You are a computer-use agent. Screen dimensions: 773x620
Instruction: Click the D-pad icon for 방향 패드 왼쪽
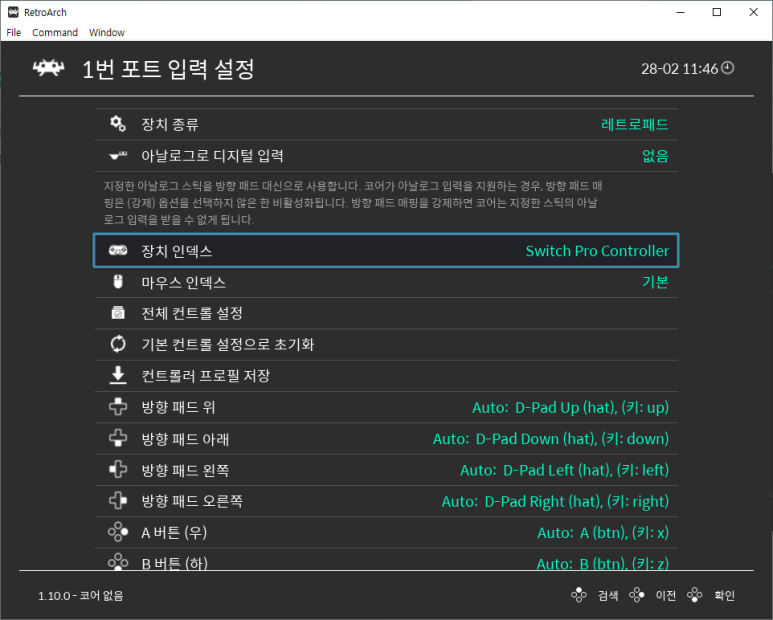(x=118, y=469)
